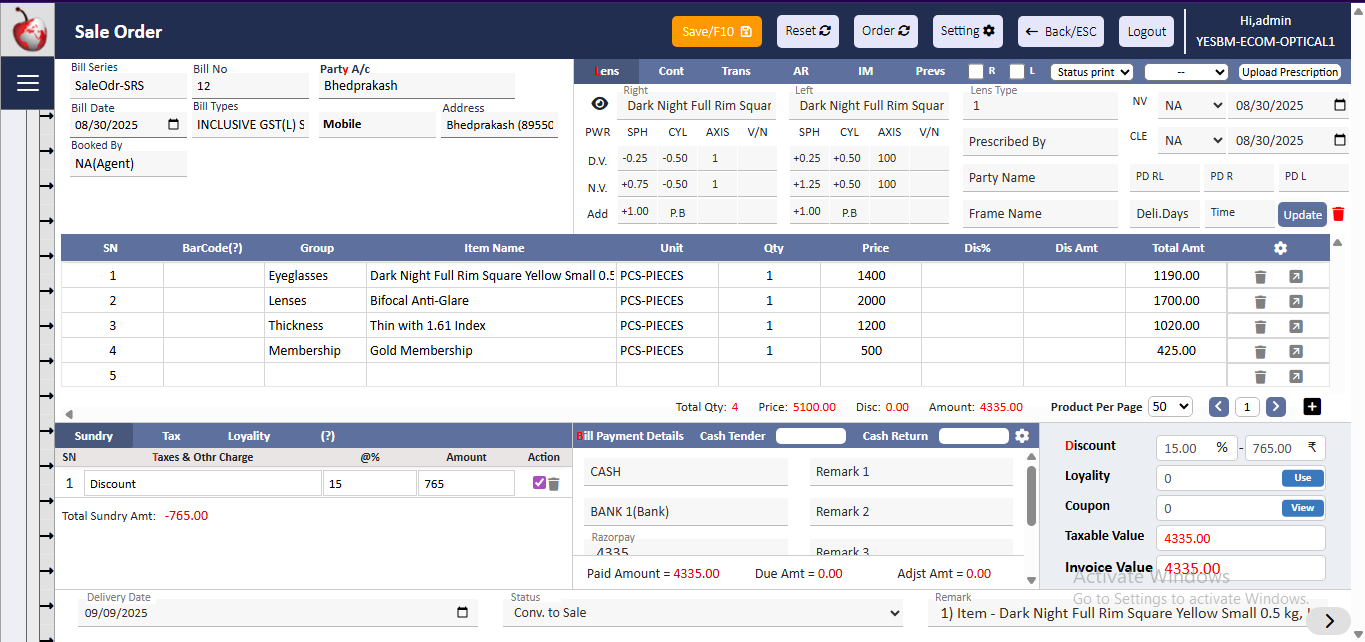Expand the Product Per Page dropdown
Image resolution: width=1365 pixels, height=642 pixels.
1170,406
